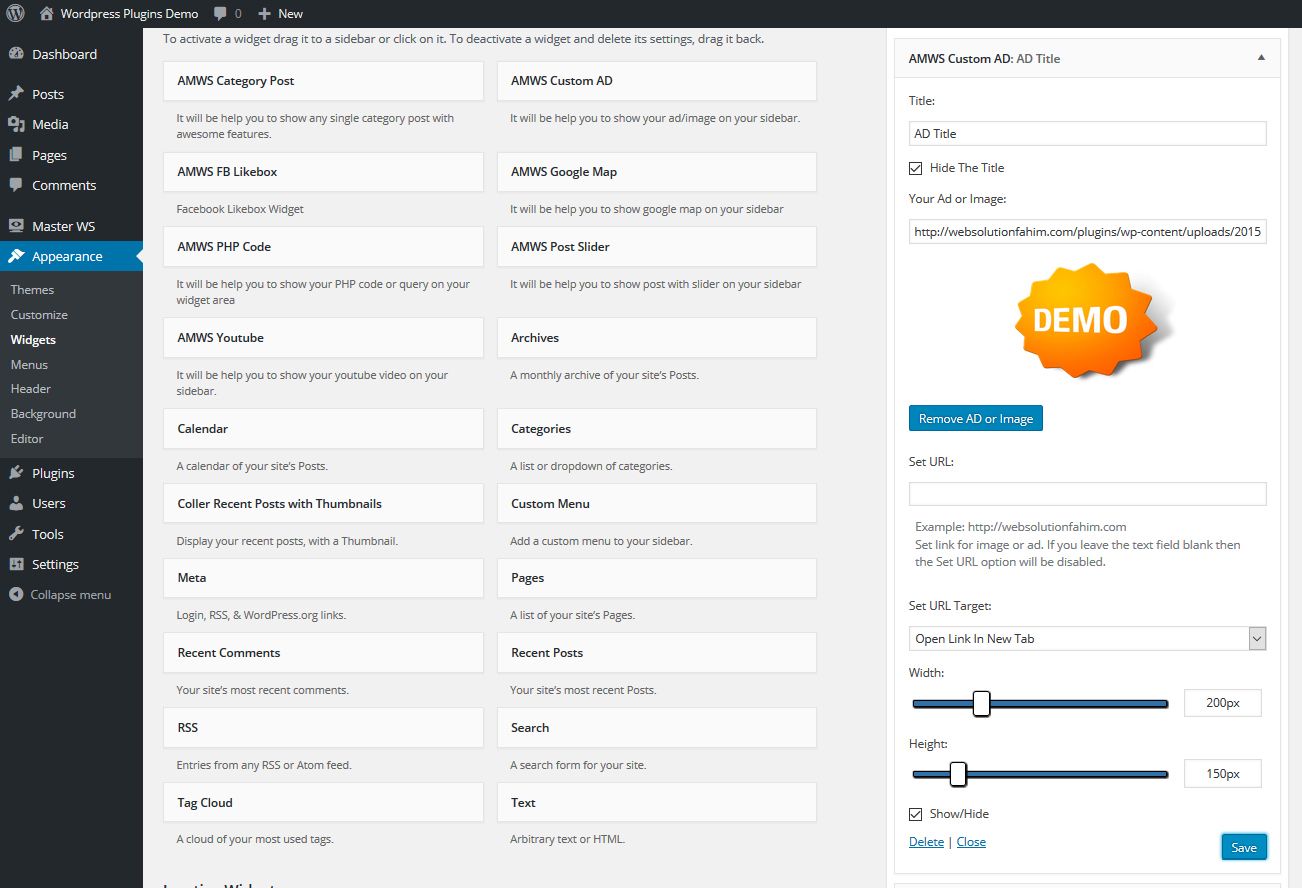Select the Widgets submenu item

(x=33, y=340)
